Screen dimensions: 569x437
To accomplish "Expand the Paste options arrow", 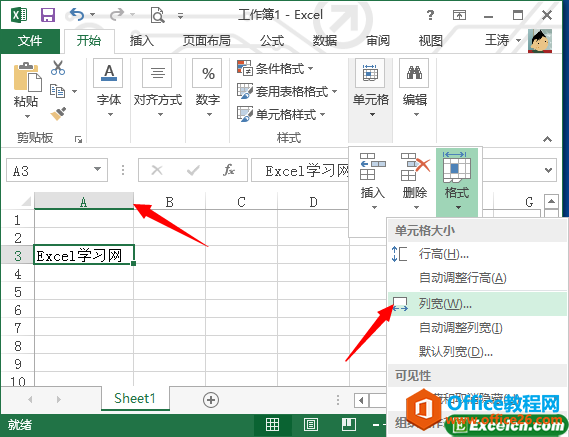I will (28, 117).
